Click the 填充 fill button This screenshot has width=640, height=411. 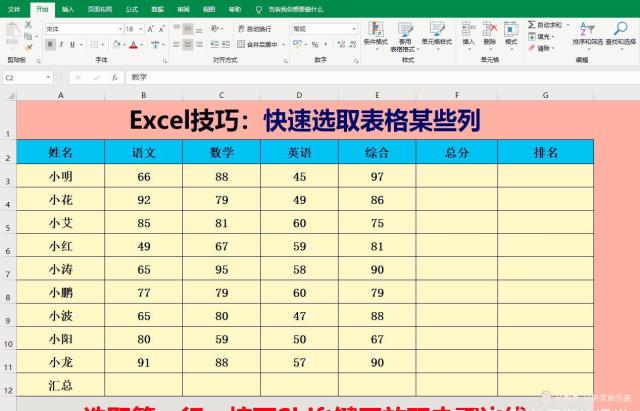coord(541,37)
